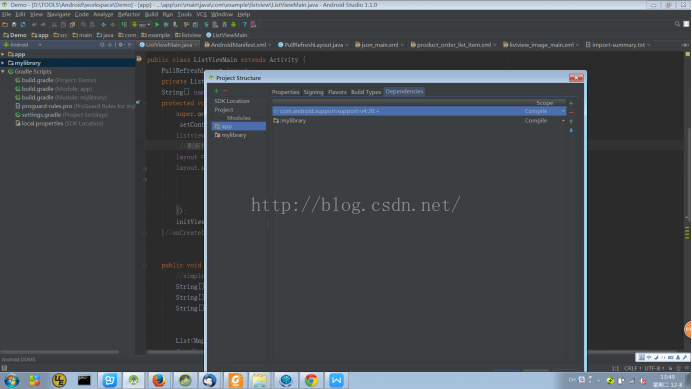Screen dimensions: 692x389
Task: Click the Redo toolbar icon
Action: (x=43, y=25)
